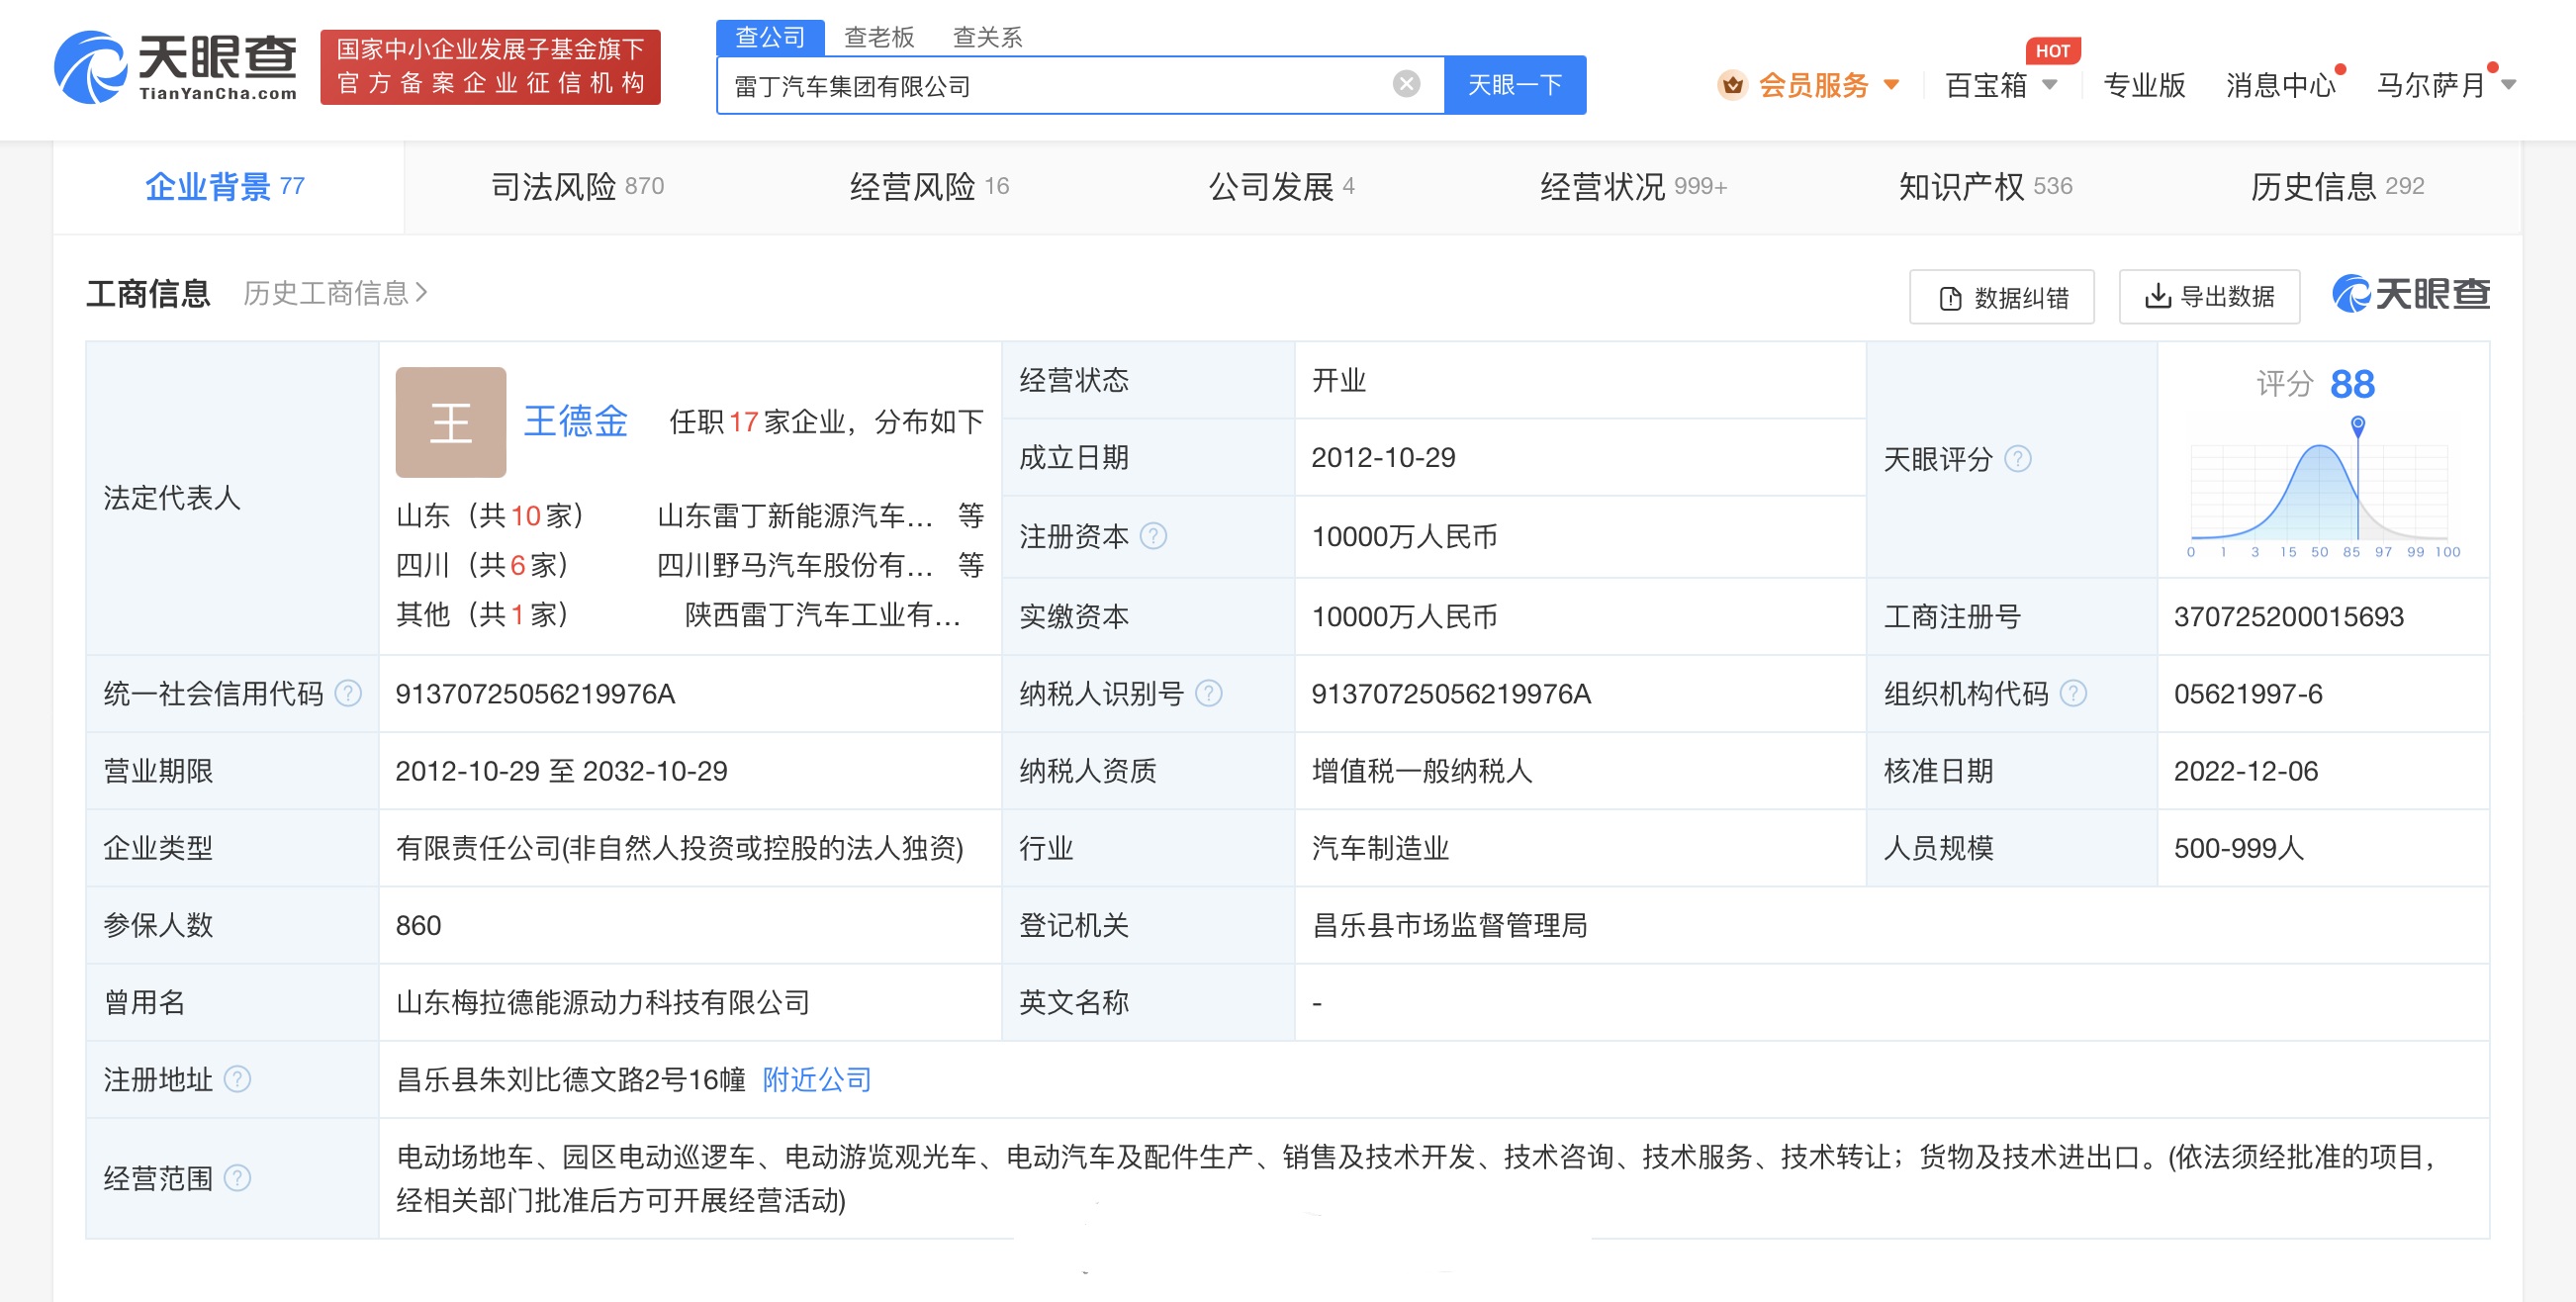Expand the 会员服务 dropdown
Screen dimensions: 2576x1302
pyautogui.click(x=1812, y=85)
